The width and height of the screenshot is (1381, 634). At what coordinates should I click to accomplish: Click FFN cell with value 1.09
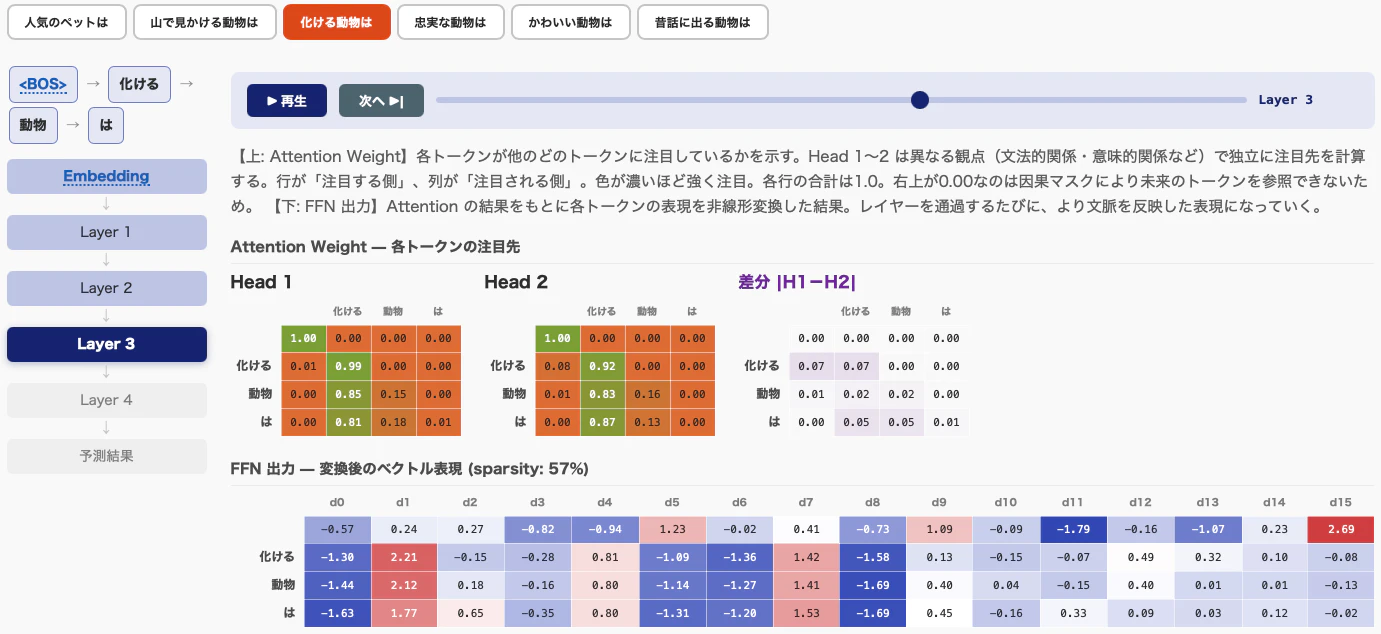pyautogui.click(x=938, y=529)
